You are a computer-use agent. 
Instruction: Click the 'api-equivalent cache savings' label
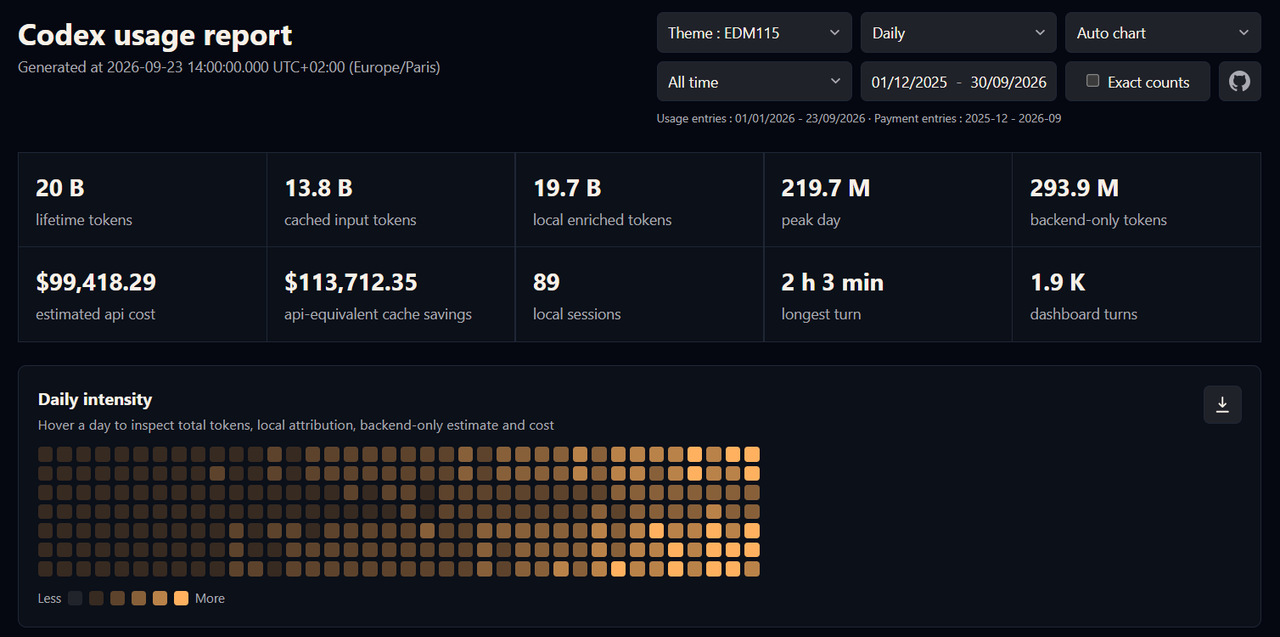(x=378, y=314)
